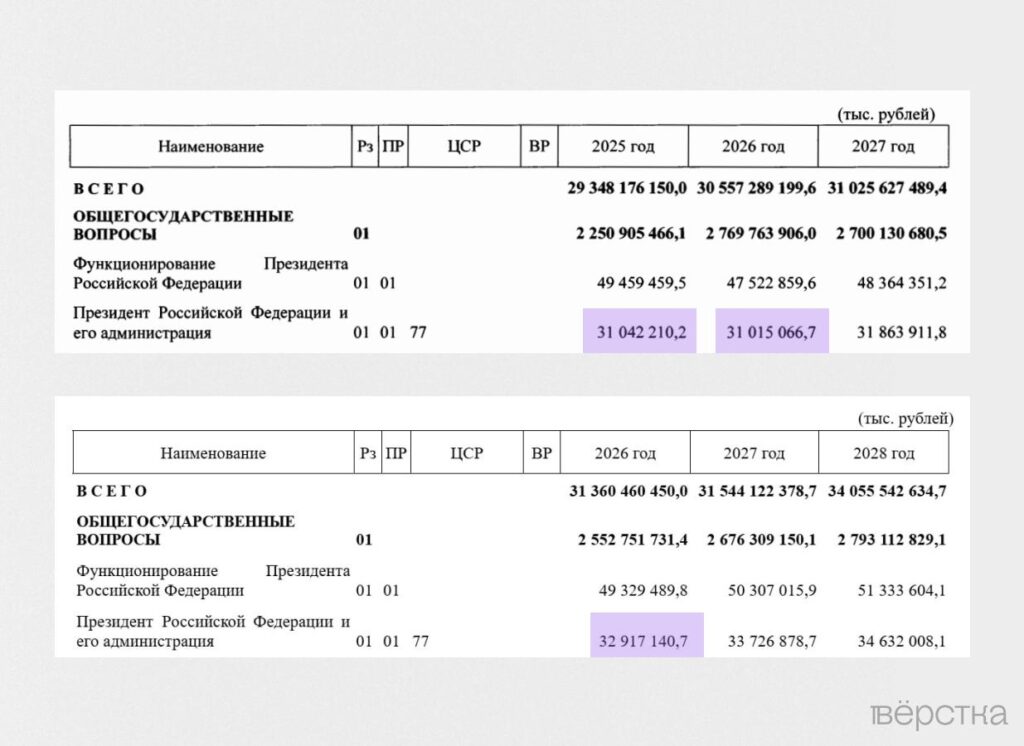The height and width of the screenshot is (746, 1024).
Task: Click the "2028 год" column header
Action: click(x=883, y=452)
